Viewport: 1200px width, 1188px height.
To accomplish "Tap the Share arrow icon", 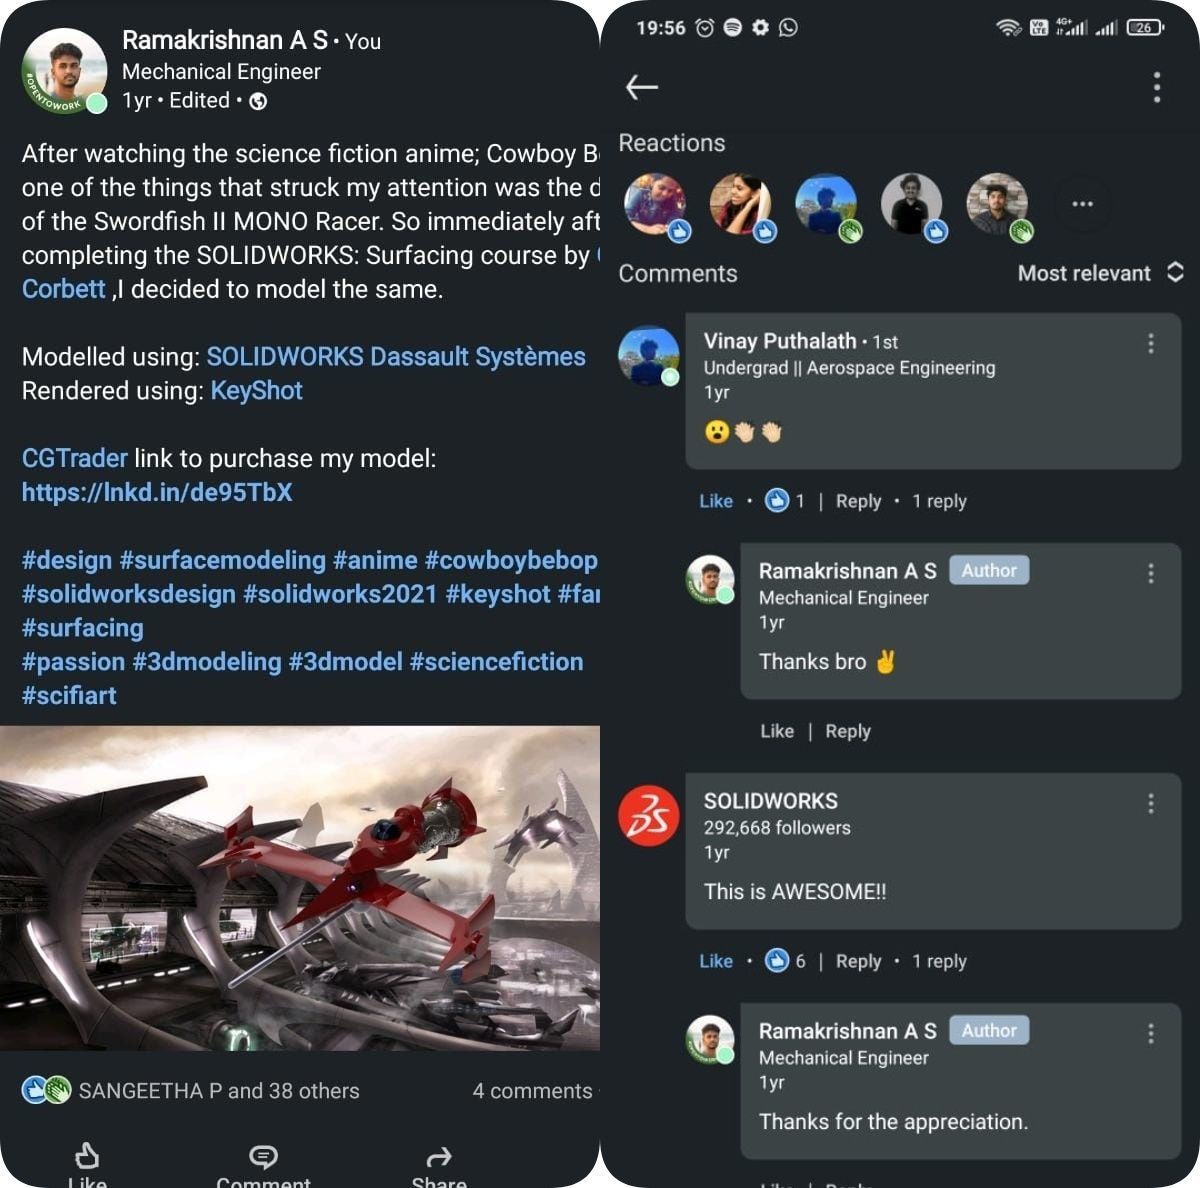I will 439,1157.
